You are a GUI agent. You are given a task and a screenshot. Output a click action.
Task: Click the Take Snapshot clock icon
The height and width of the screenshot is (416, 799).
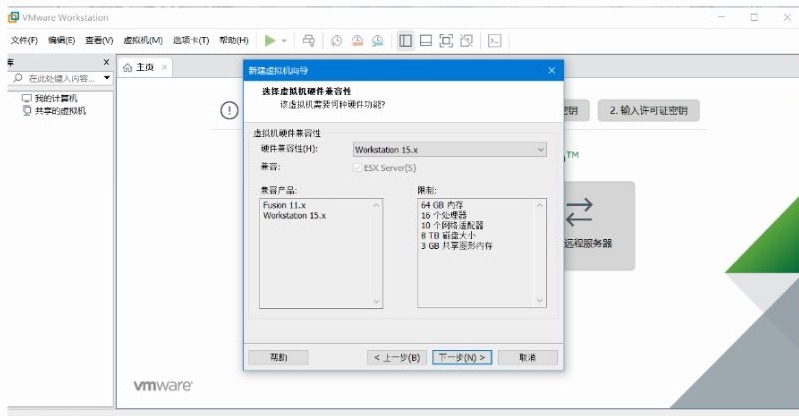[x=336, y=41]
